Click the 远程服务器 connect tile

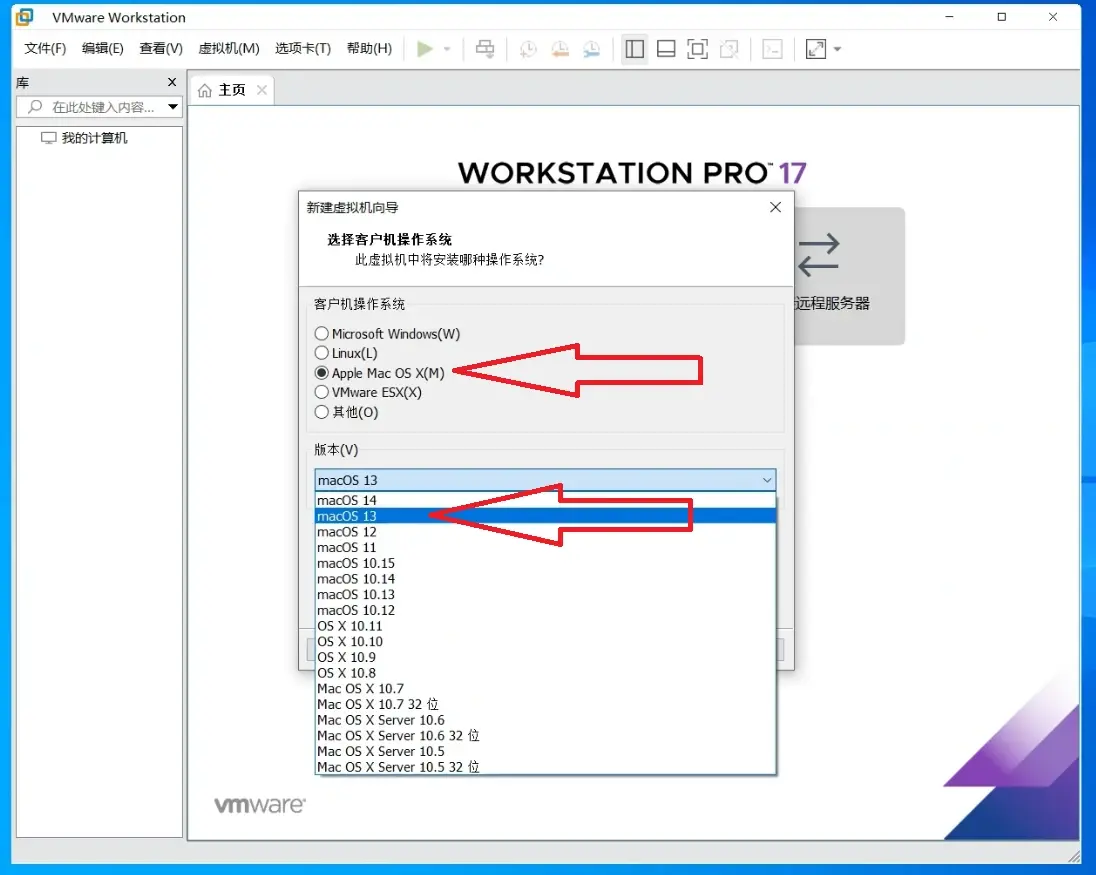click(849, 275)
